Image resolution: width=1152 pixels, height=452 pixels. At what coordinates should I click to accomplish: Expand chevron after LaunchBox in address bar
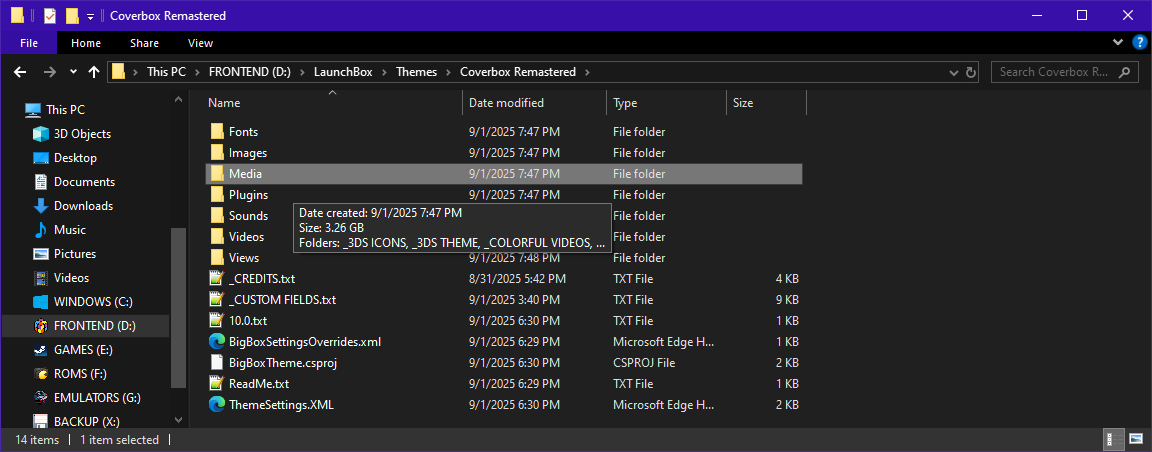coord(383,72)
